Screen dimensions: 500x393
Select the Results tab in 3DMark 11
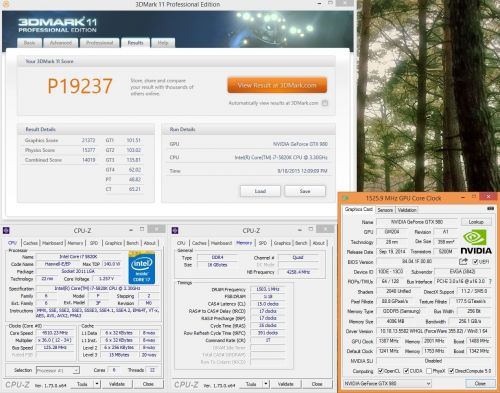click(135, 43)
